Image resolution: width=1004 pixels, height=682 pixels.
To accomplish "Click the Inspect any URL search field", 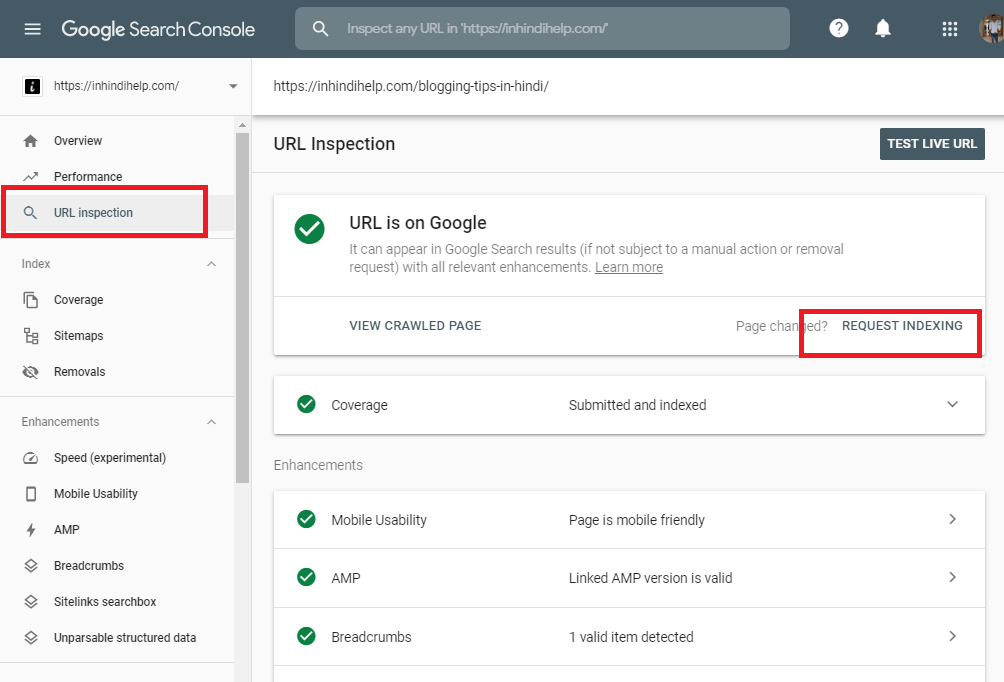I will pos(542,29).
